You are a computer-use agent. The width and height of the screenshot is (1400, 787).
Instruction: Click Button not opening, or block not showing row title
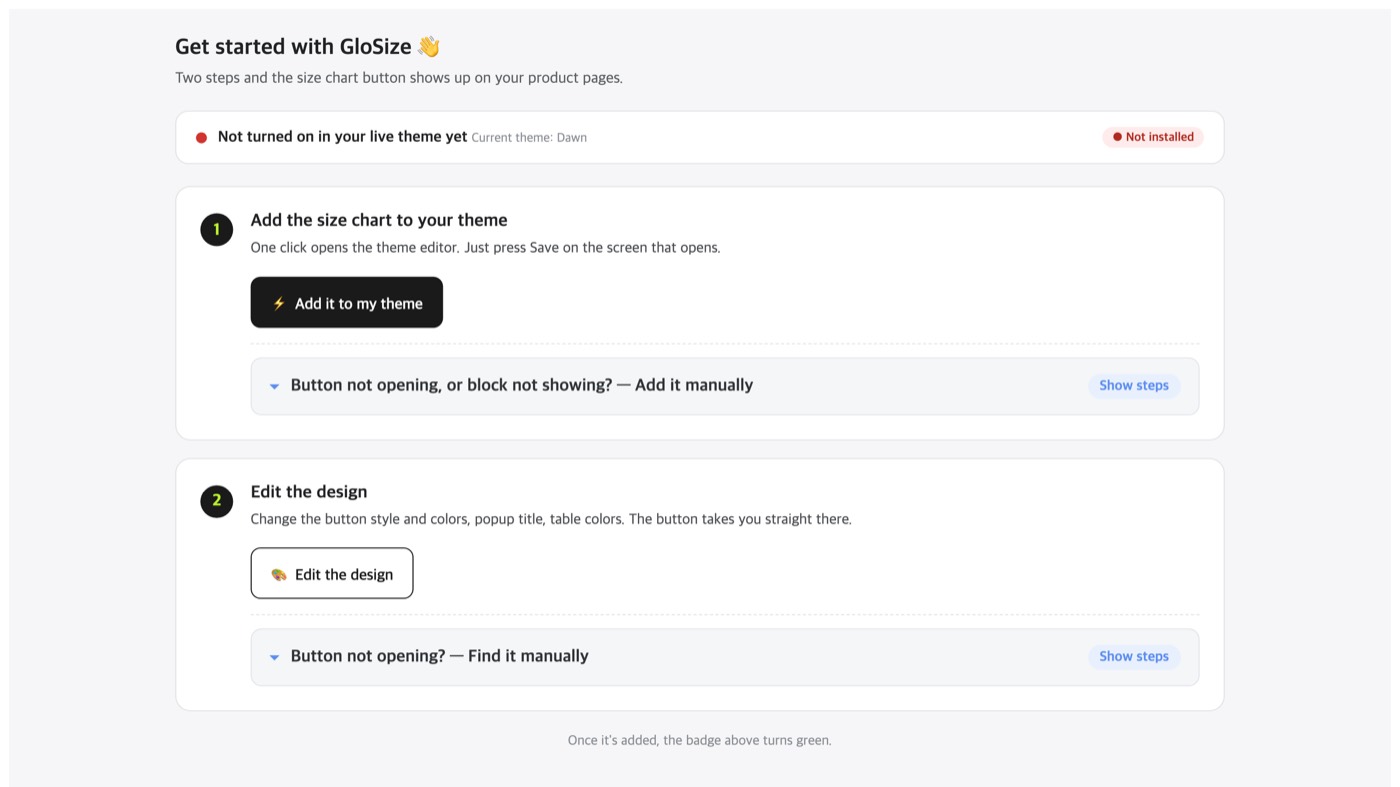pos(522,385)
